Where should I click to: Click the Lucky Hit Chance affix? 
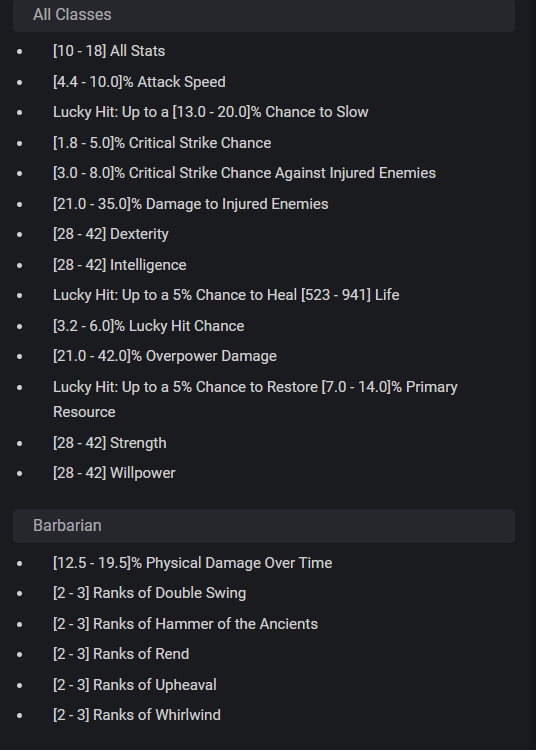point(148,326)
